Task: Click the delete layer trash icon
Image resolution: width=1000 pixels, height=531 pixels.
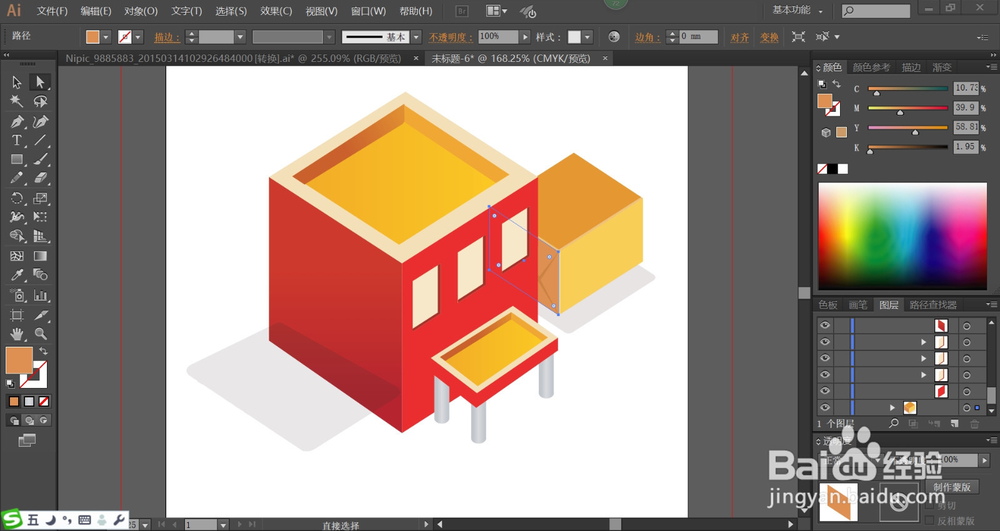Action: pos(974,423)
